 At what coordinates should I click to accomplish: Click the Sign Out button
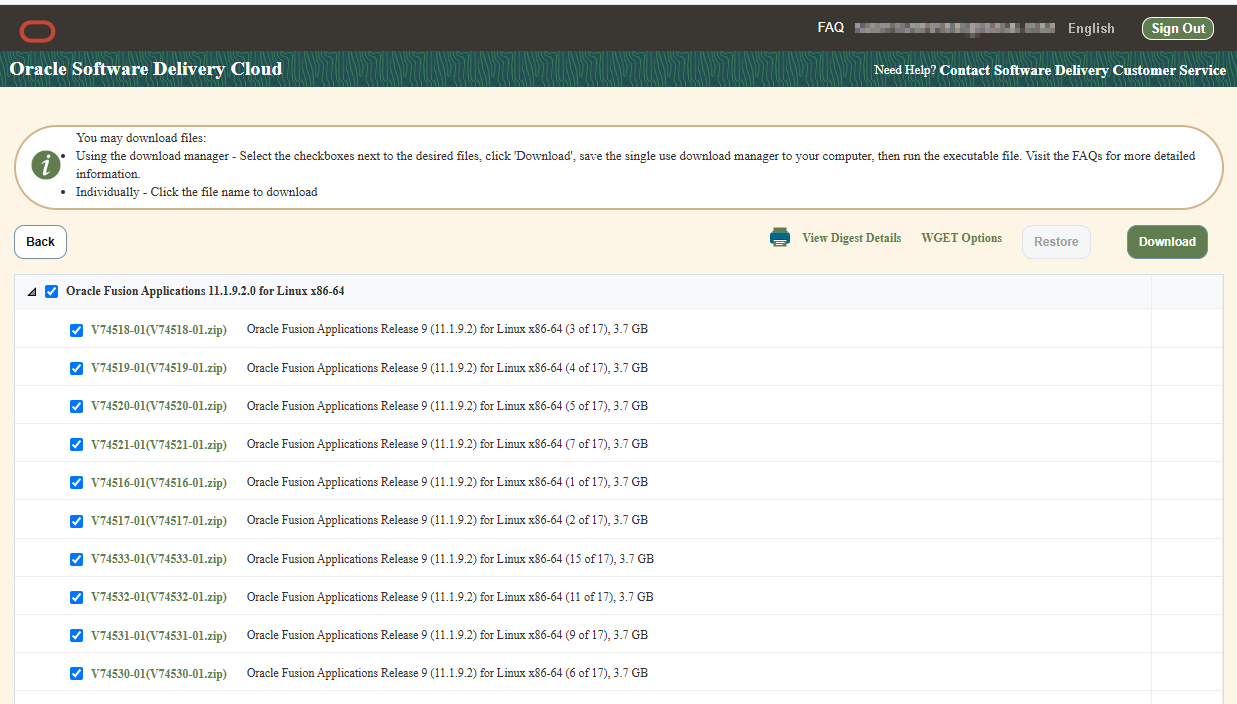pyautogui.click(x=1177, y=29)
